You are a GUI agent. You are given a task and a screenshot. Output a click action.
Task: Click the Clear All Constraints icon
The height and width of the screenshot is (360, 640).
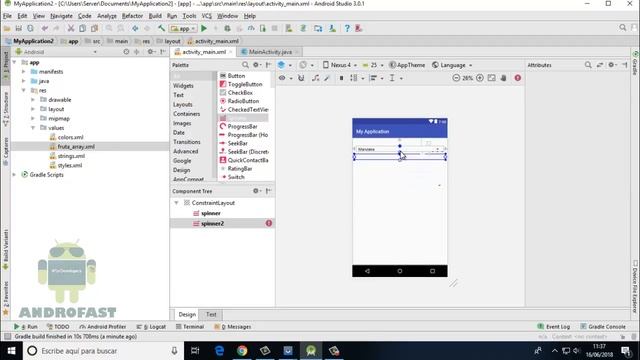(x=316, y=78)
